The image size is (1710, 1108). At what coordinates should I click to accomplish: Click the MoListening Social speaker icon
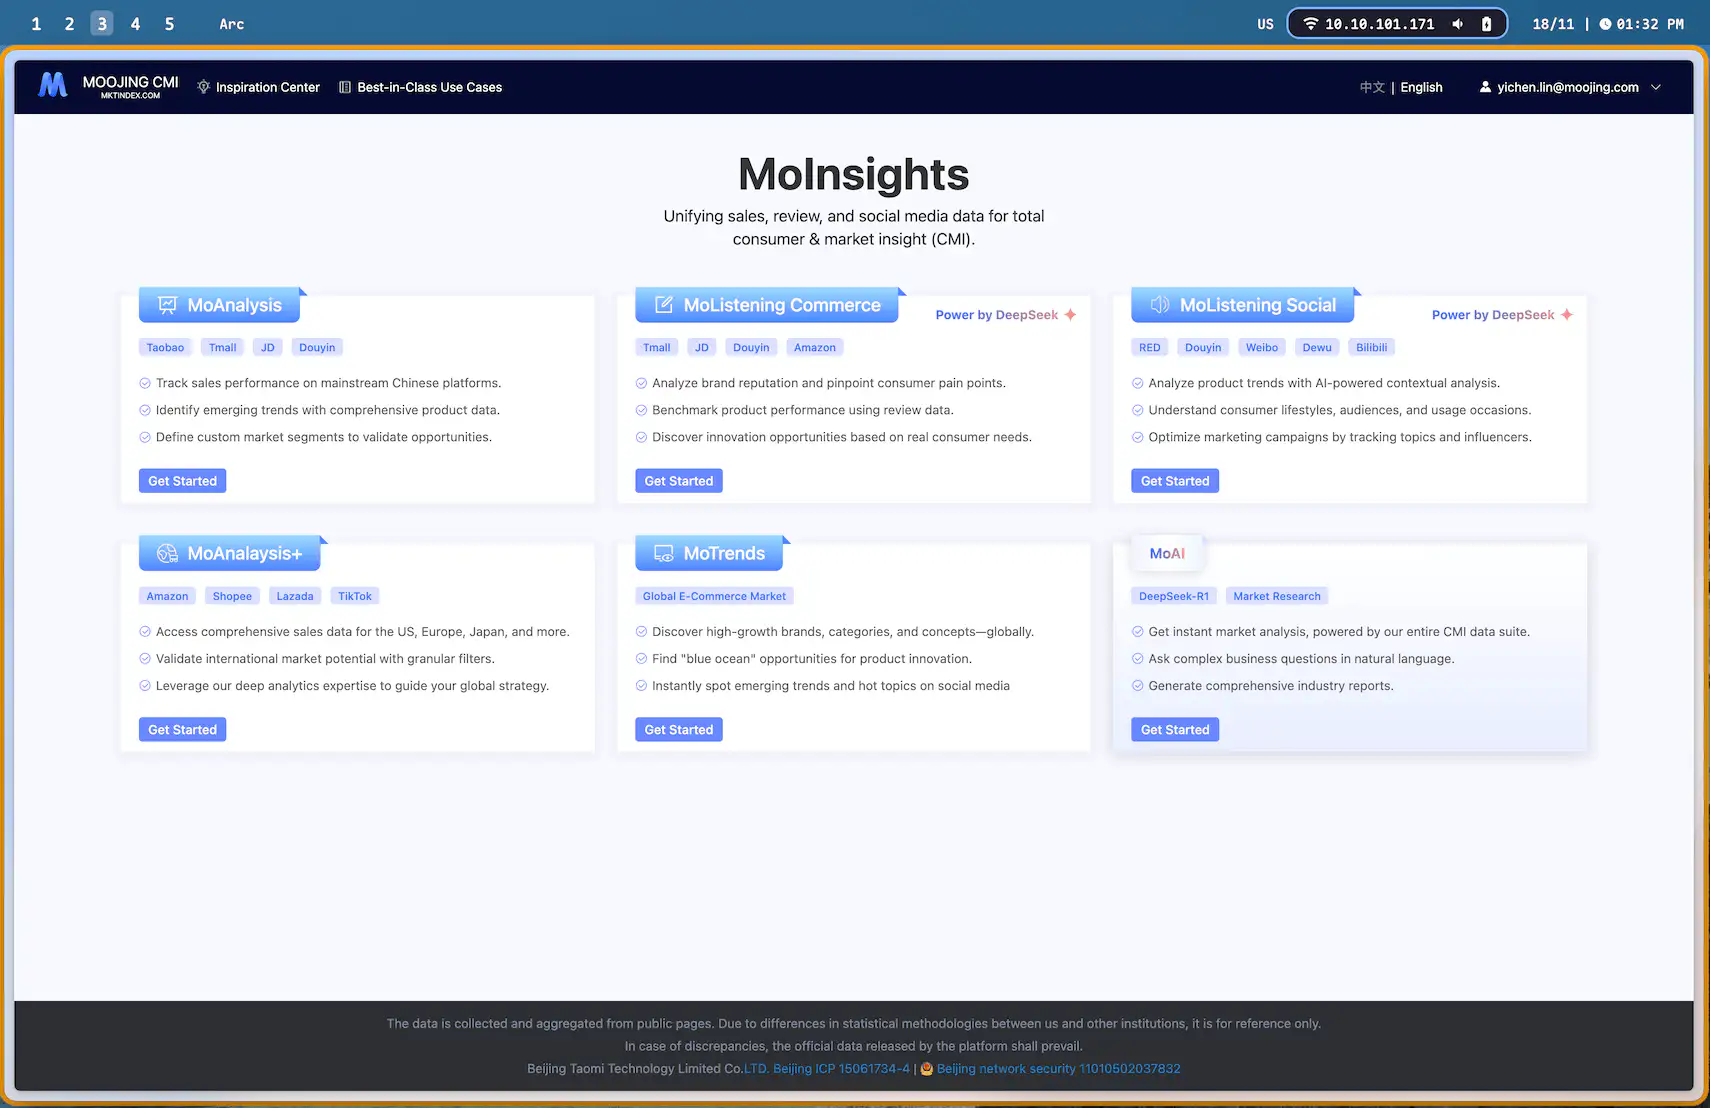(x=1159, y=305)
